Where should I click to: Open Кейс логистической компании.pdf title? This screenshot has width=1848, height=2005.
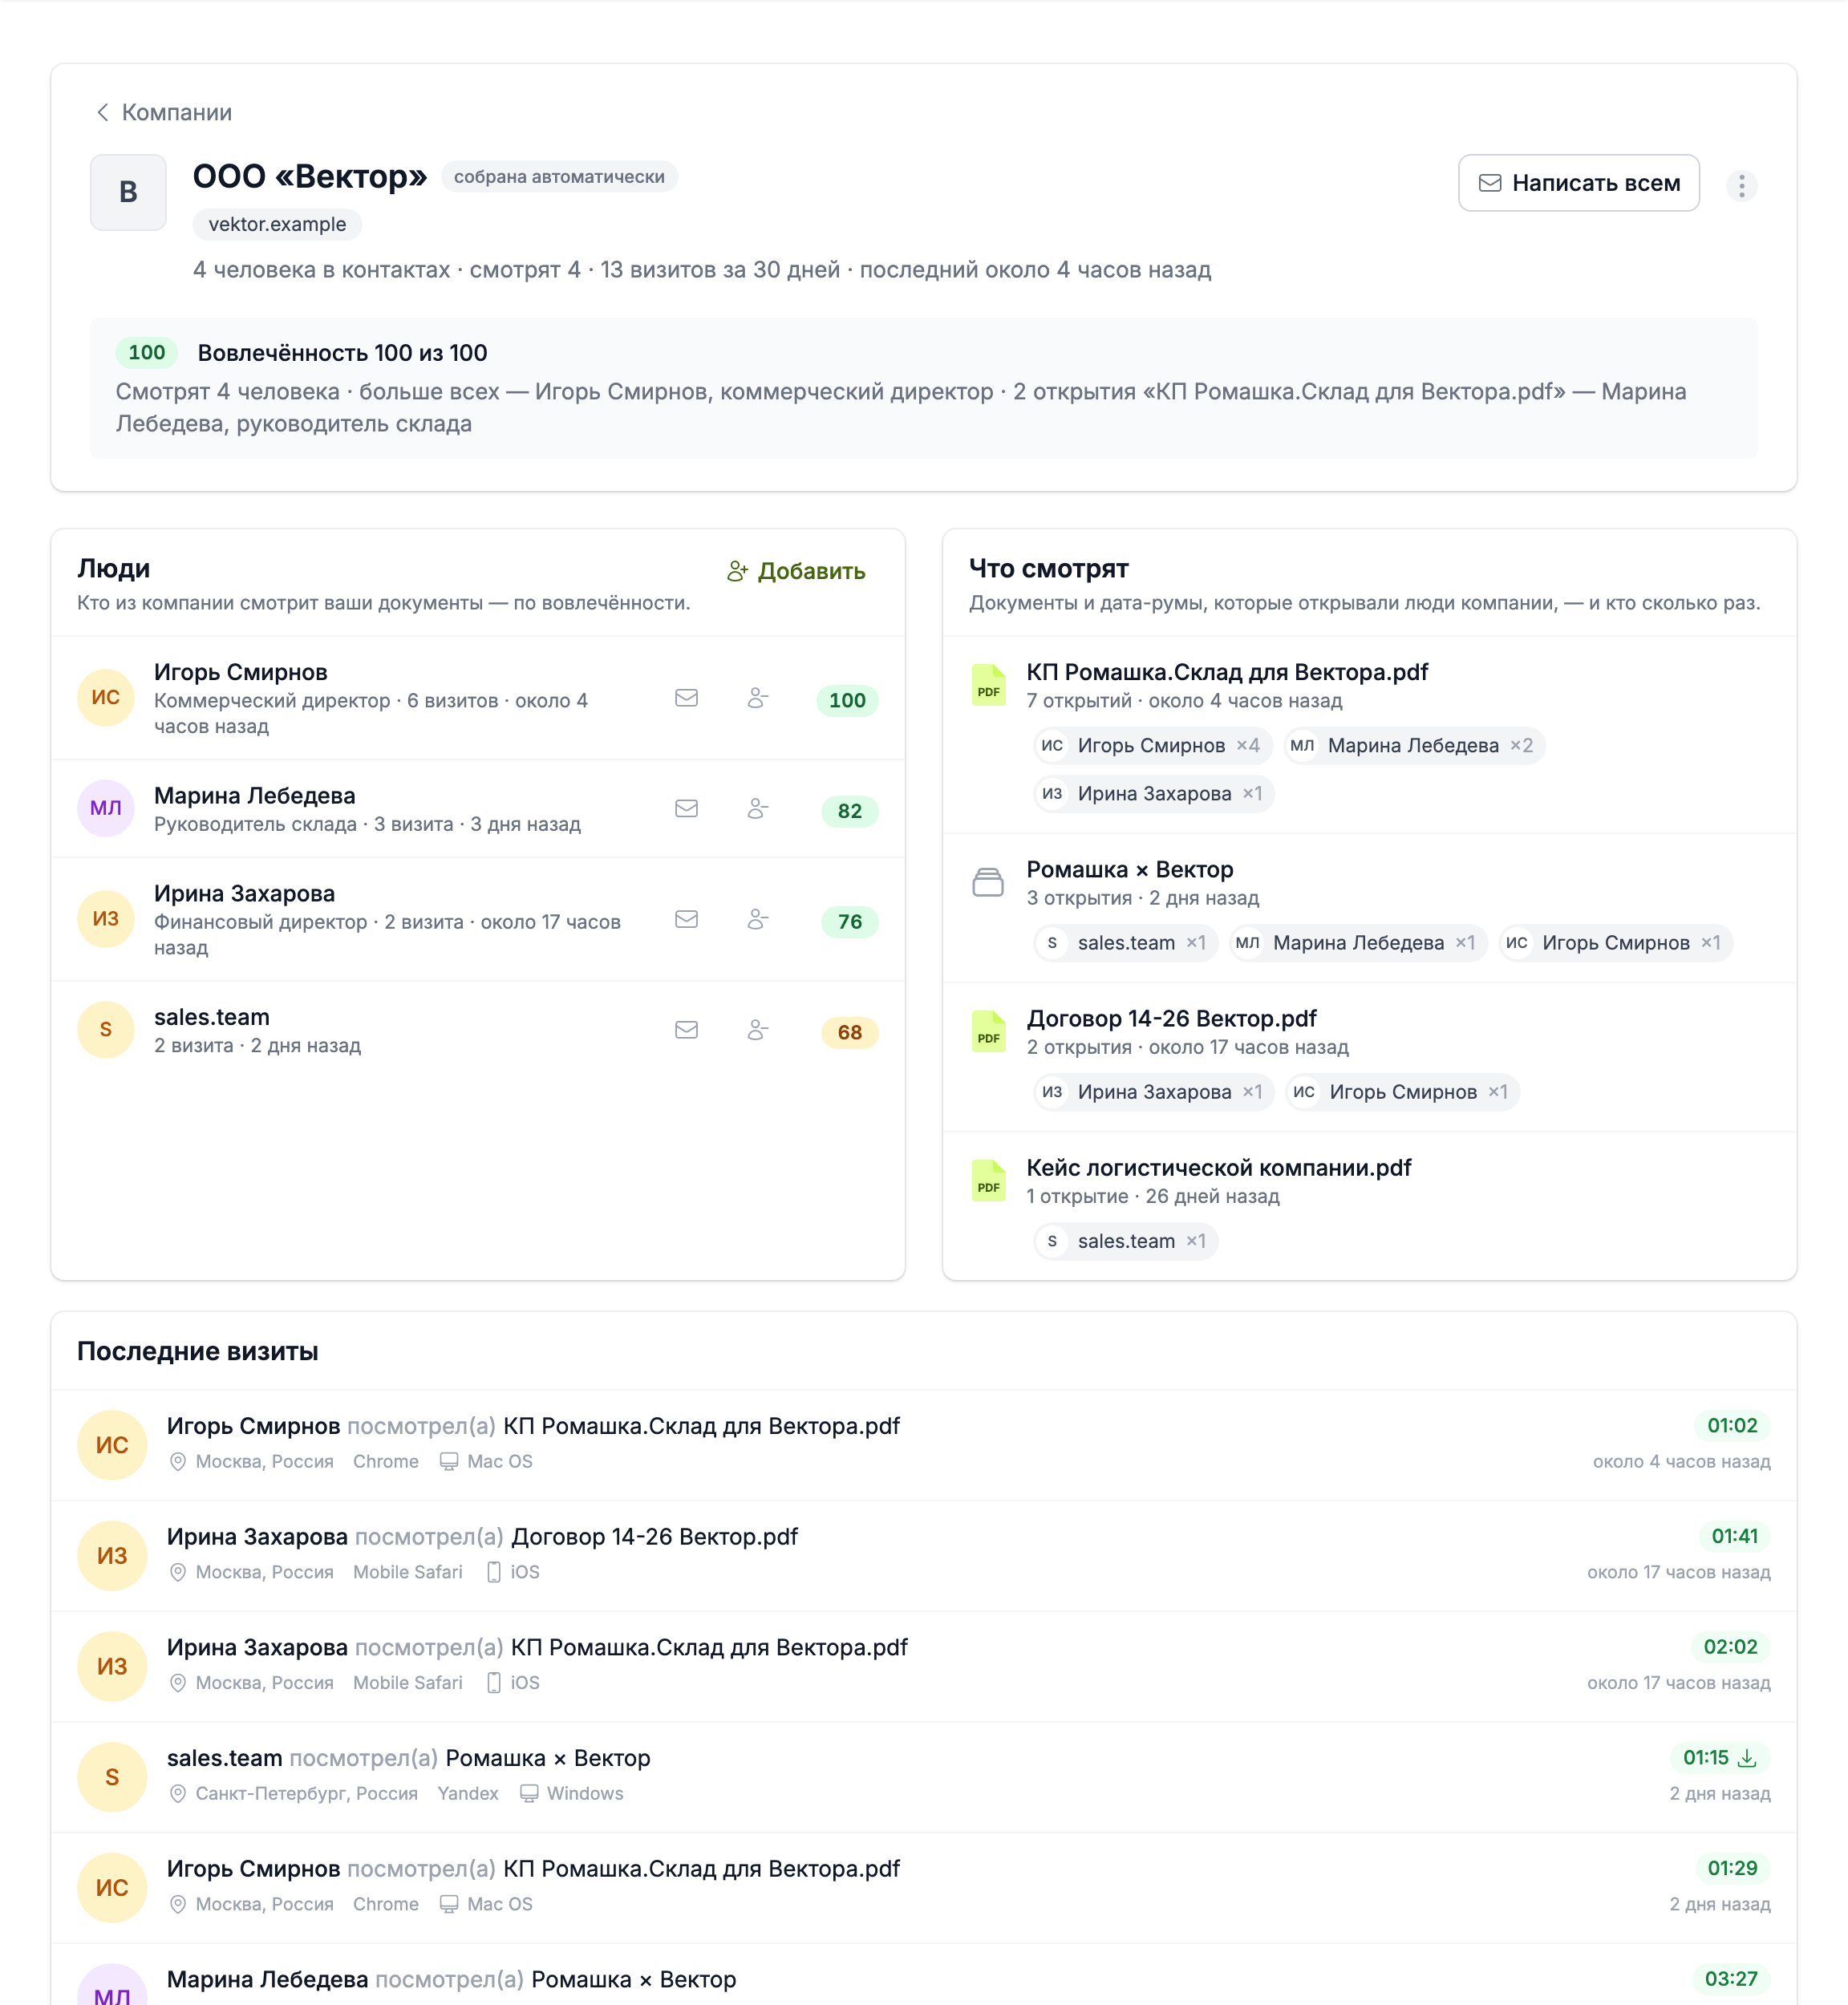pos(1219,1167)
